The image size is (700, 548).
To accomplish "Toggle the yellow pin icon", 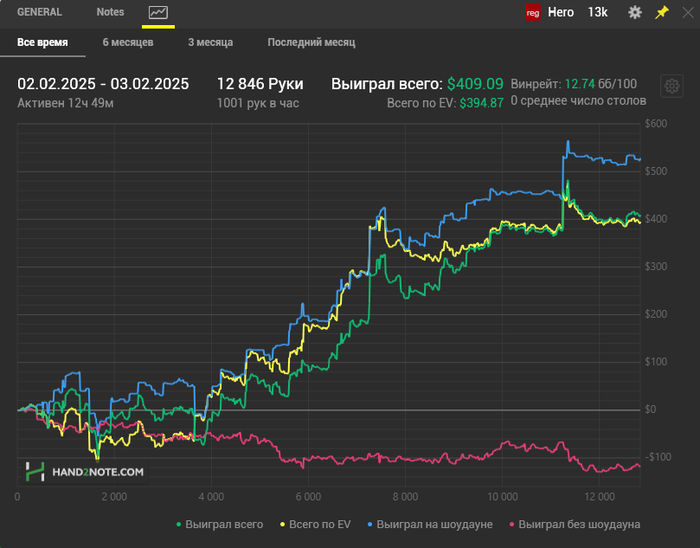I will click(x=662, y=12).
